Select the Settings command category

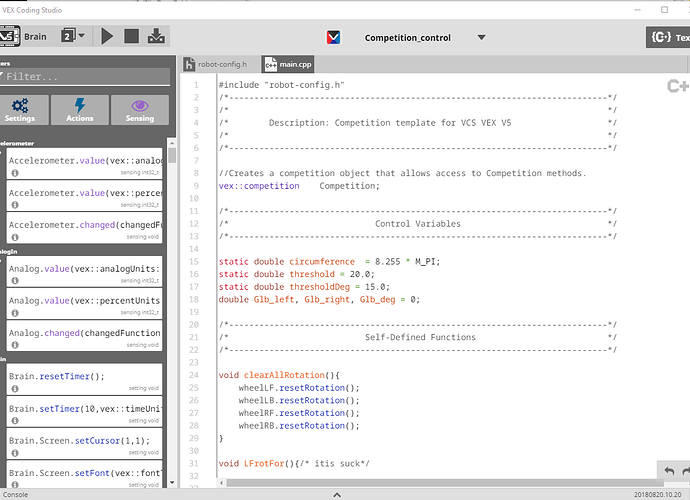(24, 110)
